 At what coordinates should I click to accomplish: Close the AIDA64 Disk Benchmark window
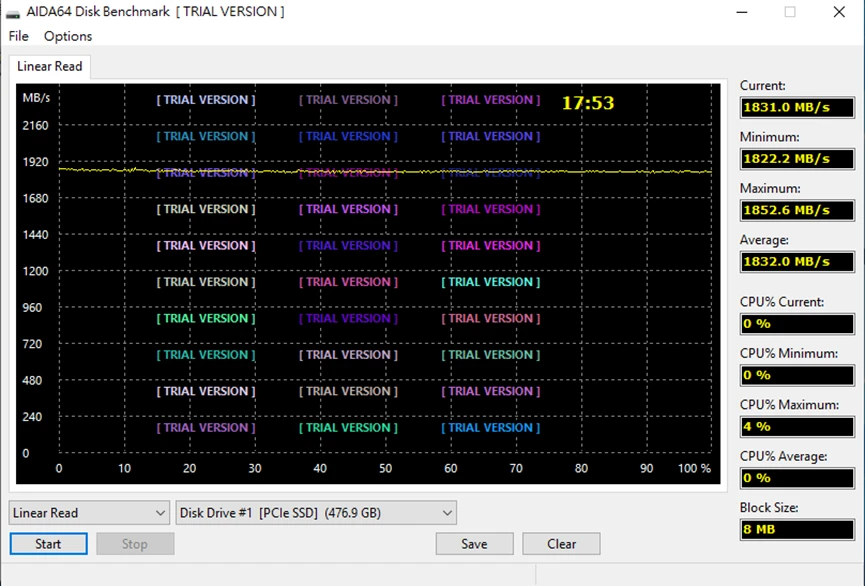coord(839,12)
